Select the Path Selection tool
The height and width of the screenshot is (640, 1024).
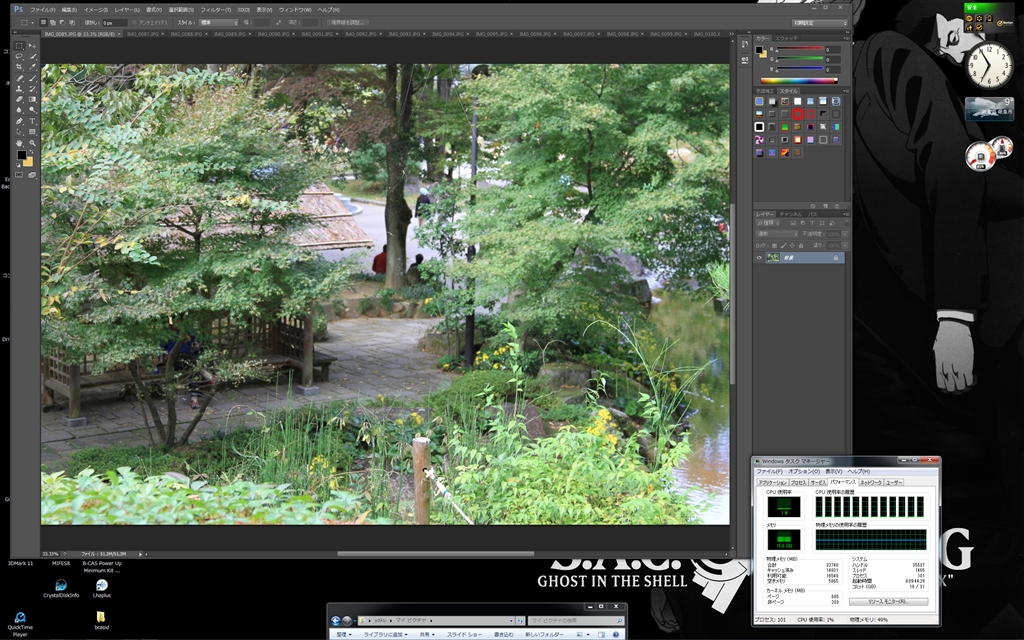coord(20,132)
